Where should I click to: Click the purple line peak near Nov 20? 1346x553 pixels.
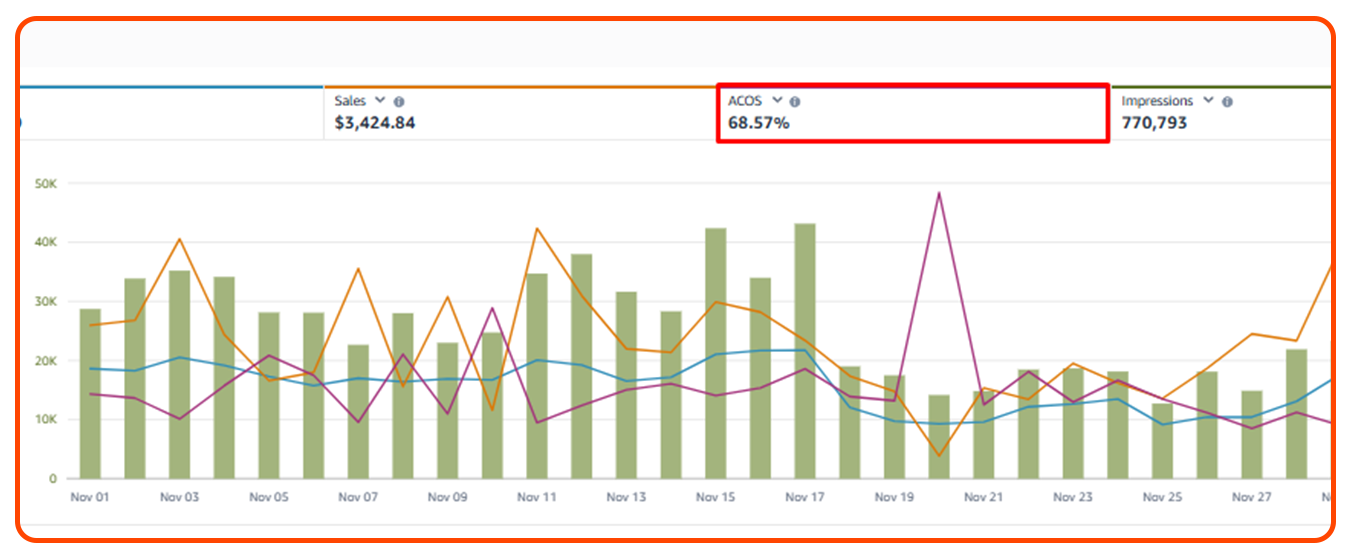coord(938,193)
